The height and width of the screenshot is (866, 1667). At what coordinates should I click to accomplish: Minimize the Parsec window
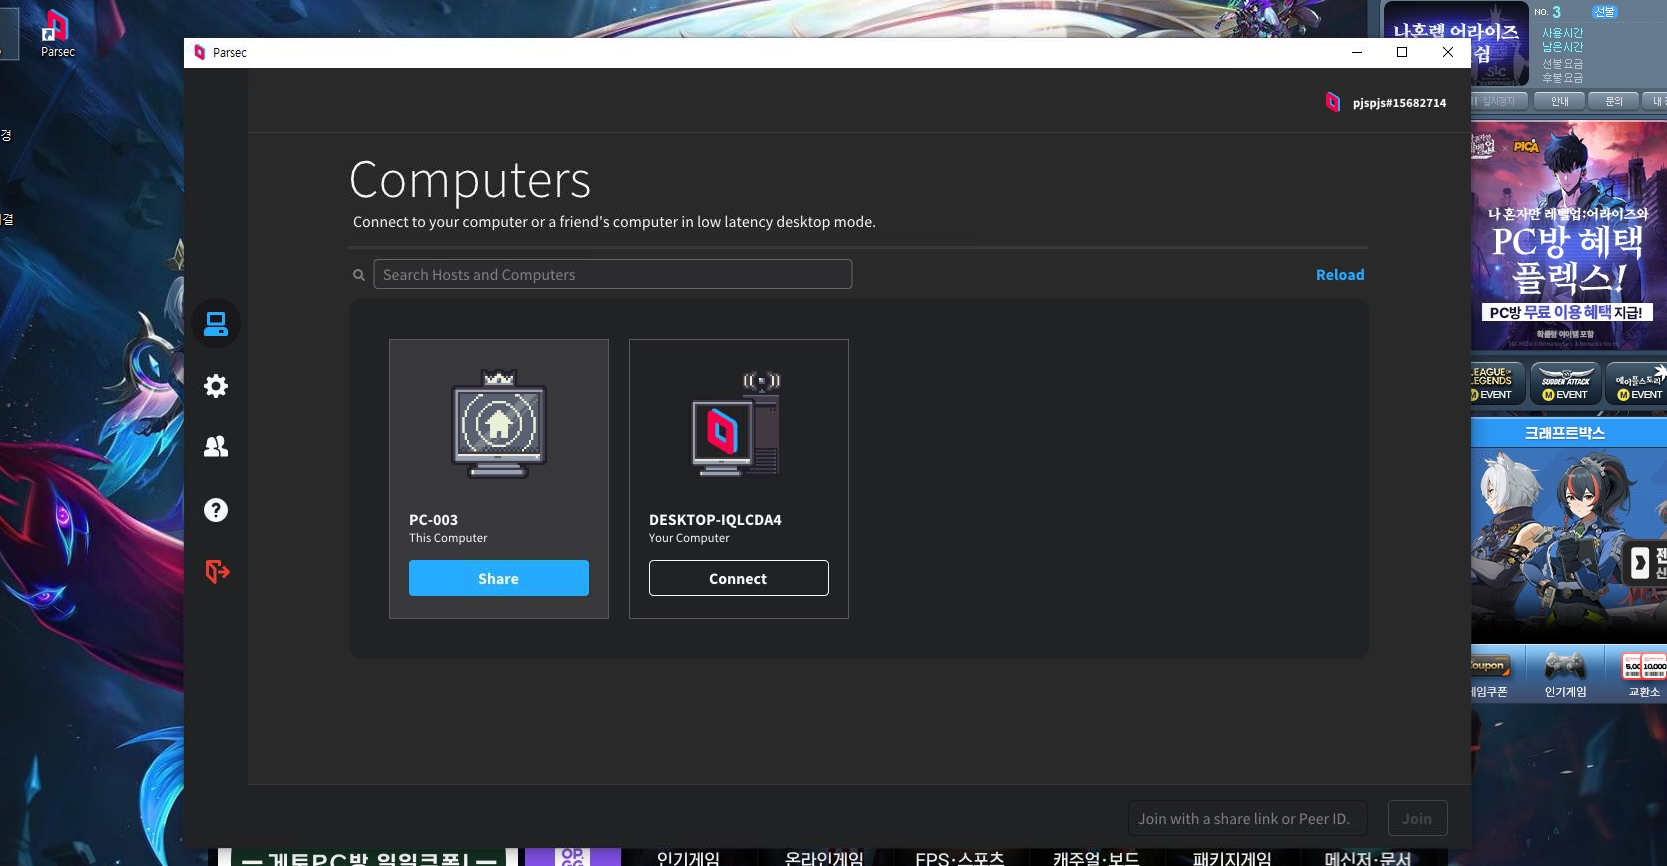click(1357, 52)
